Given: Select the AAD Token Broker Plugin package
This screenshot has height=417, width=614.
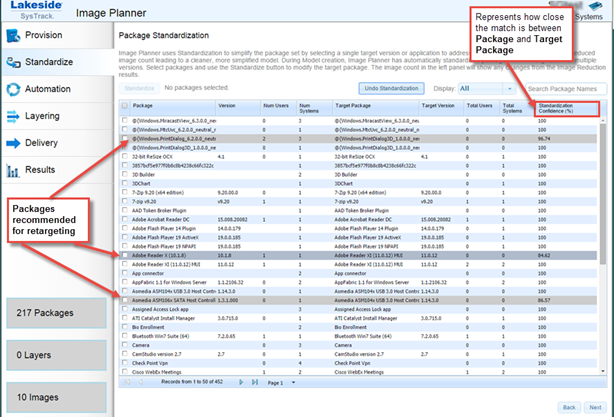Looking at the screenshot, I should pos(159,210).
